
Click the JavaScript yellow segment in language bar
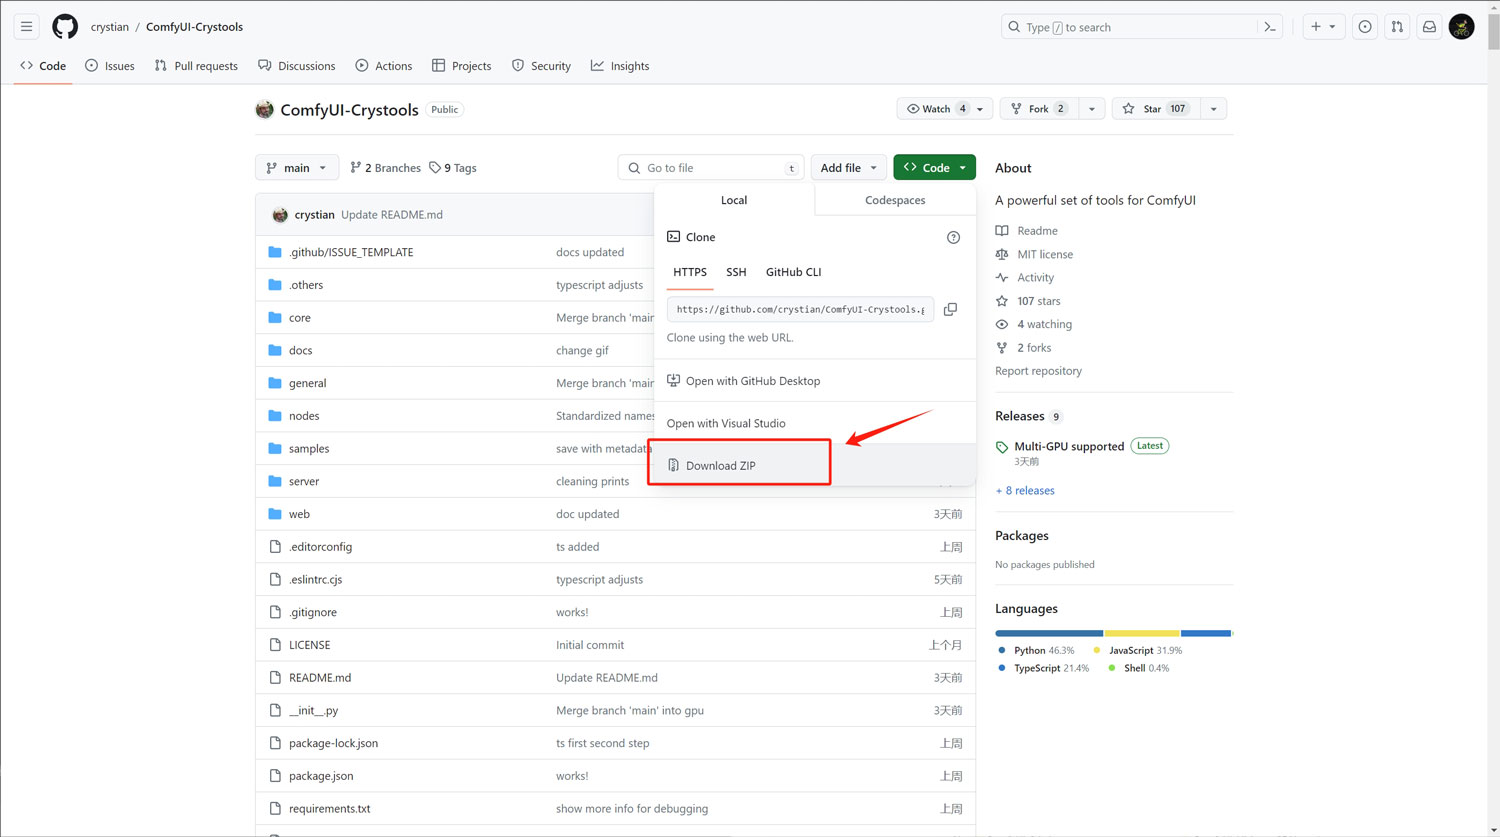pyautogui.click(x=1142, y=633)
